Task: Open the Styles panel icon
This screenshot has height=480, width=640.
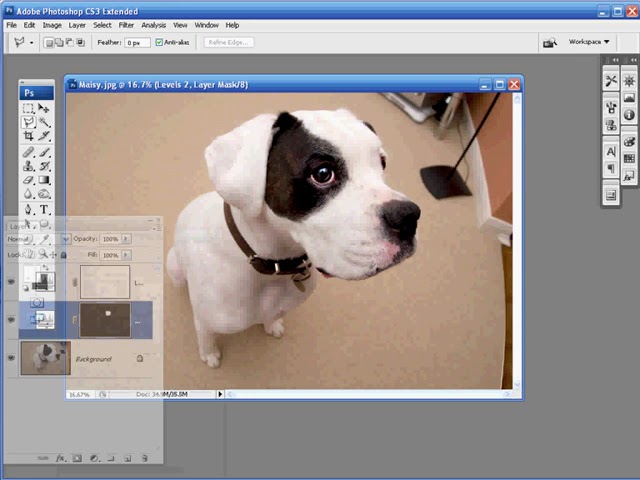Action: [x=629, y=176]
